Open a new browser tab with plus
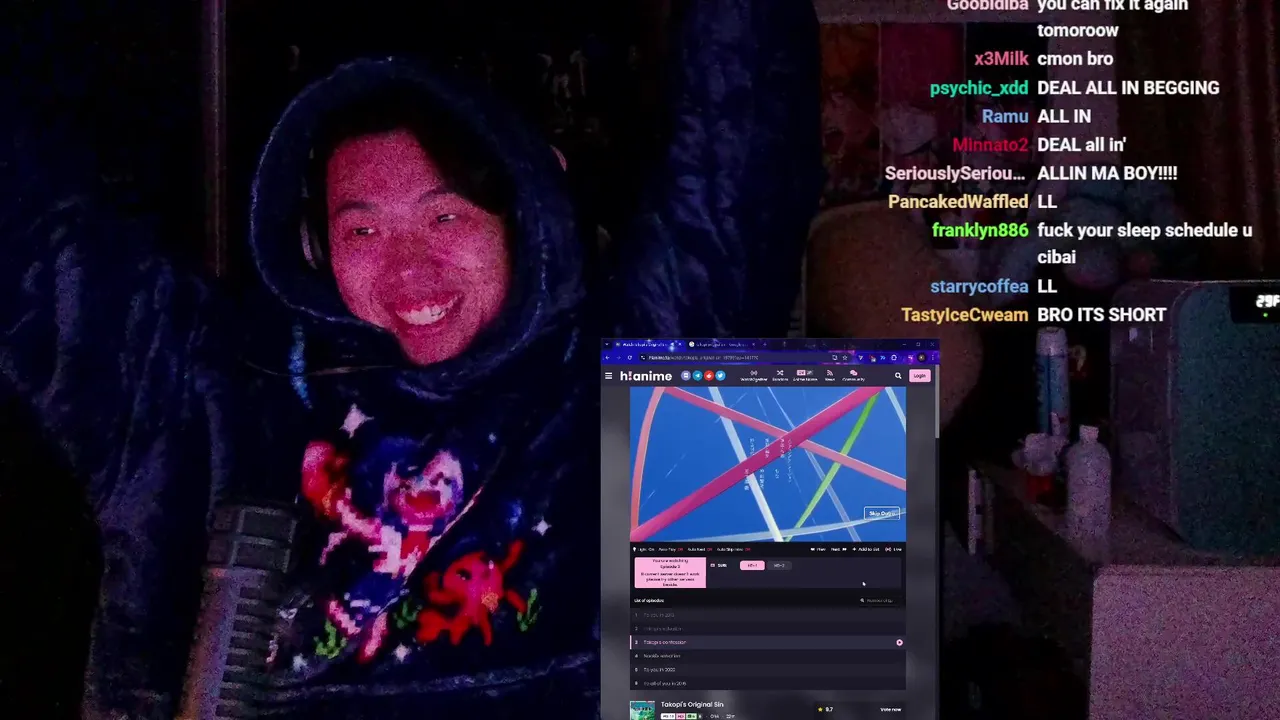Screen dimensions: 1280x720 pos(765,344)
